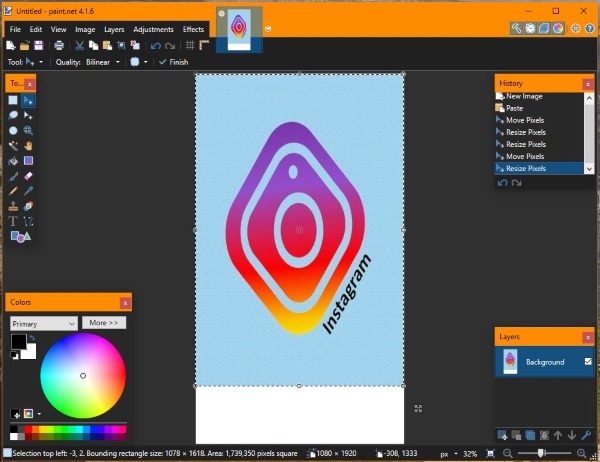600x462 pixels.
Task: Click the Crop to Selection icon
Action: click(121, 46)
